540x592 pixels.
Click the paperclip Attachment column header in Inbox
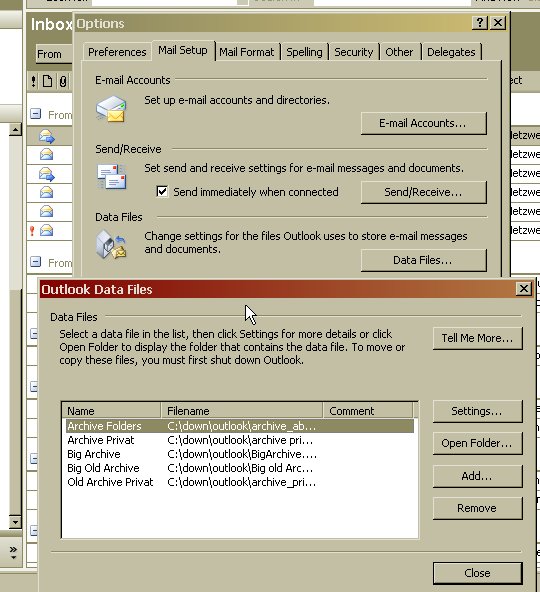coord(63,81)
